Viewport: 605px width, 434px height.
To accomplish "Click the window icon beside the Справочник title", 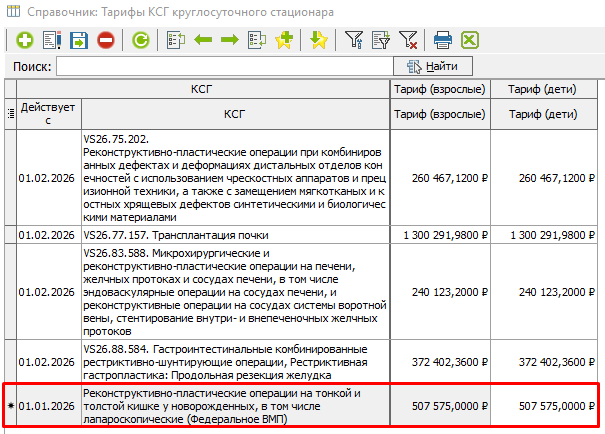I will pyautogui.click(x=14, y=12).
